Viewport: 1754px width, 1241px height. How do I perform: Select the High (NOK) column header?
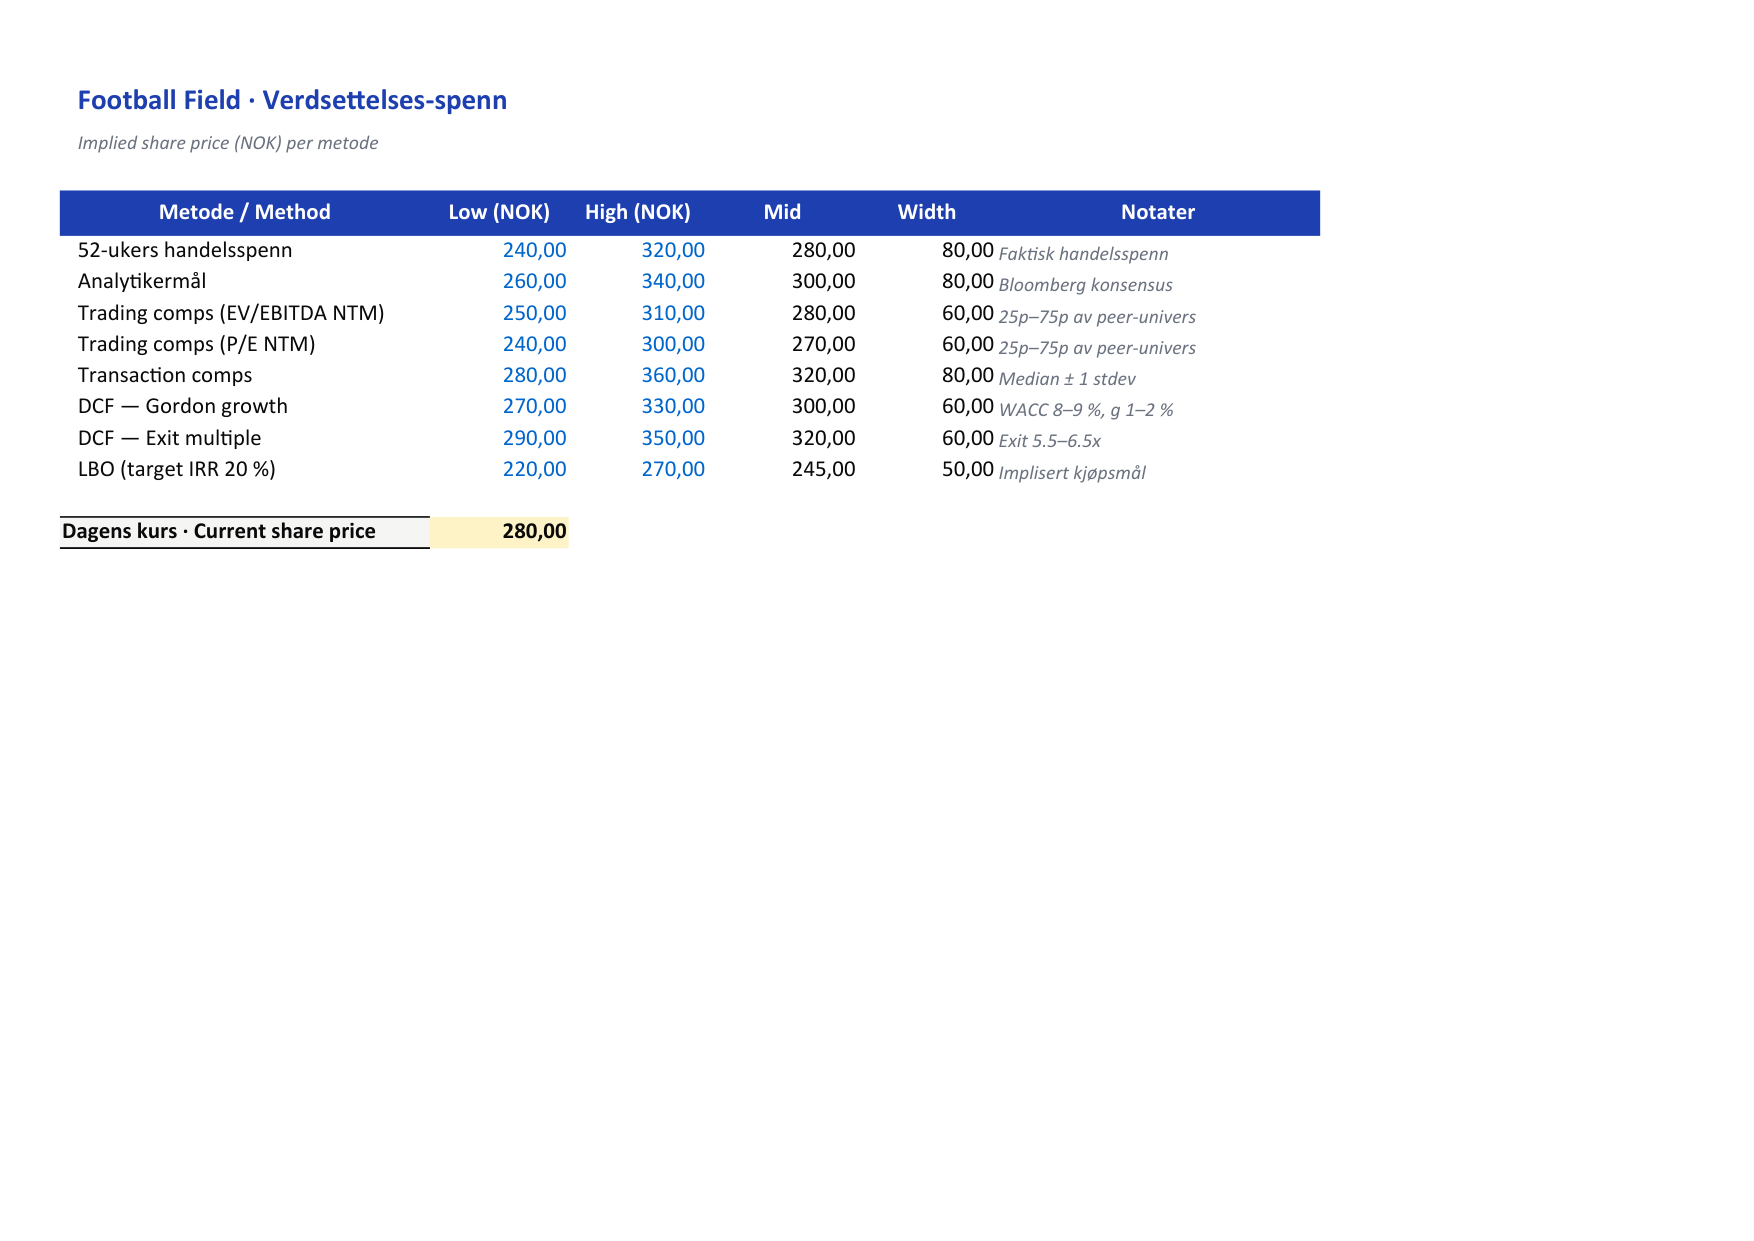pos(638,212)
